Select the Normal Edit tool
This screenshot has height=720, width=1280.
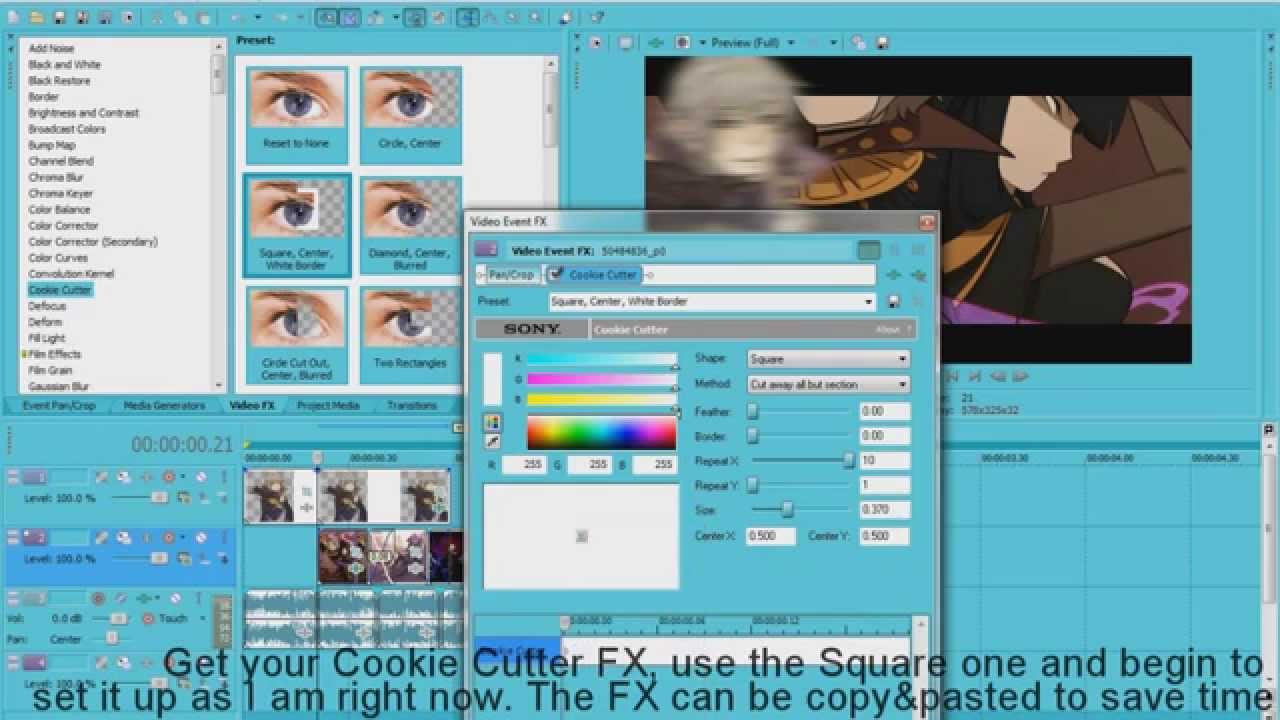(467, 17)
